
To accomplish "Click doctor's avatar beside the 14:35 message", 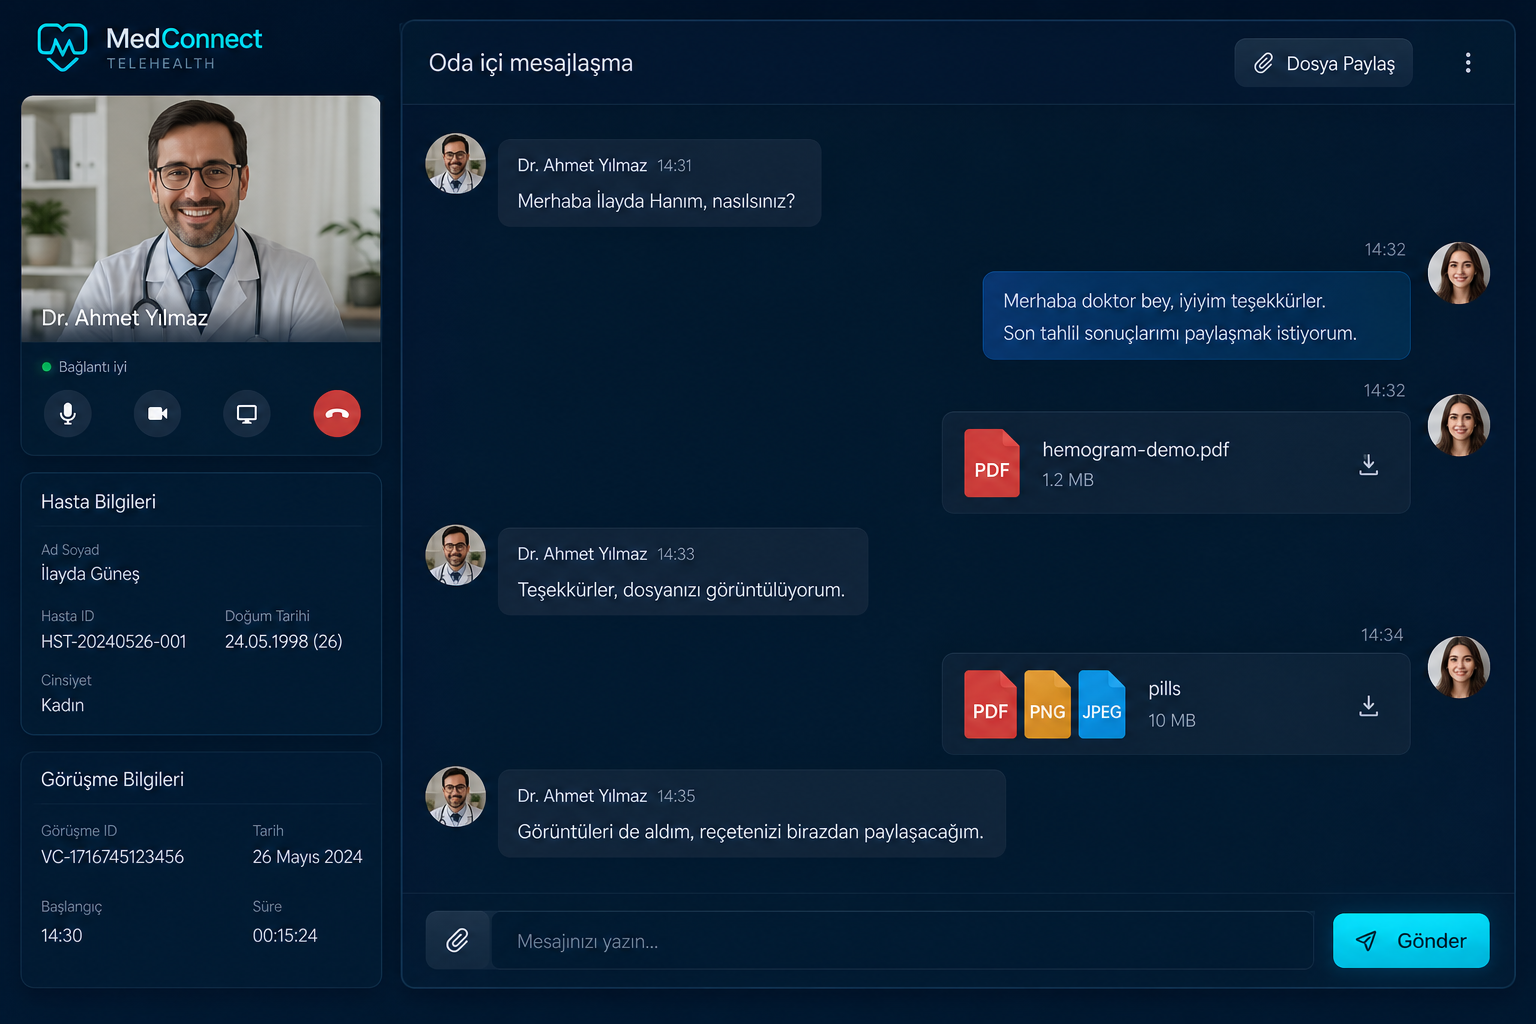I will pos(456,797).
